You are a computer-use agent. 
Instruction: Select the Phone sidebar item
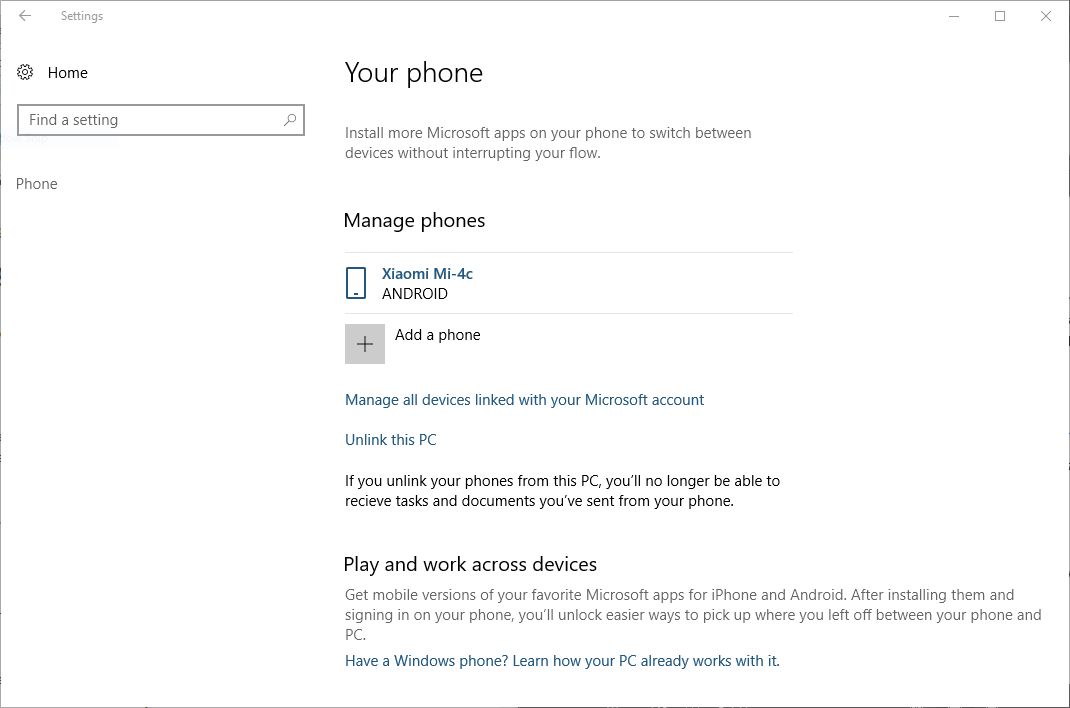click(x=37, y=183)
